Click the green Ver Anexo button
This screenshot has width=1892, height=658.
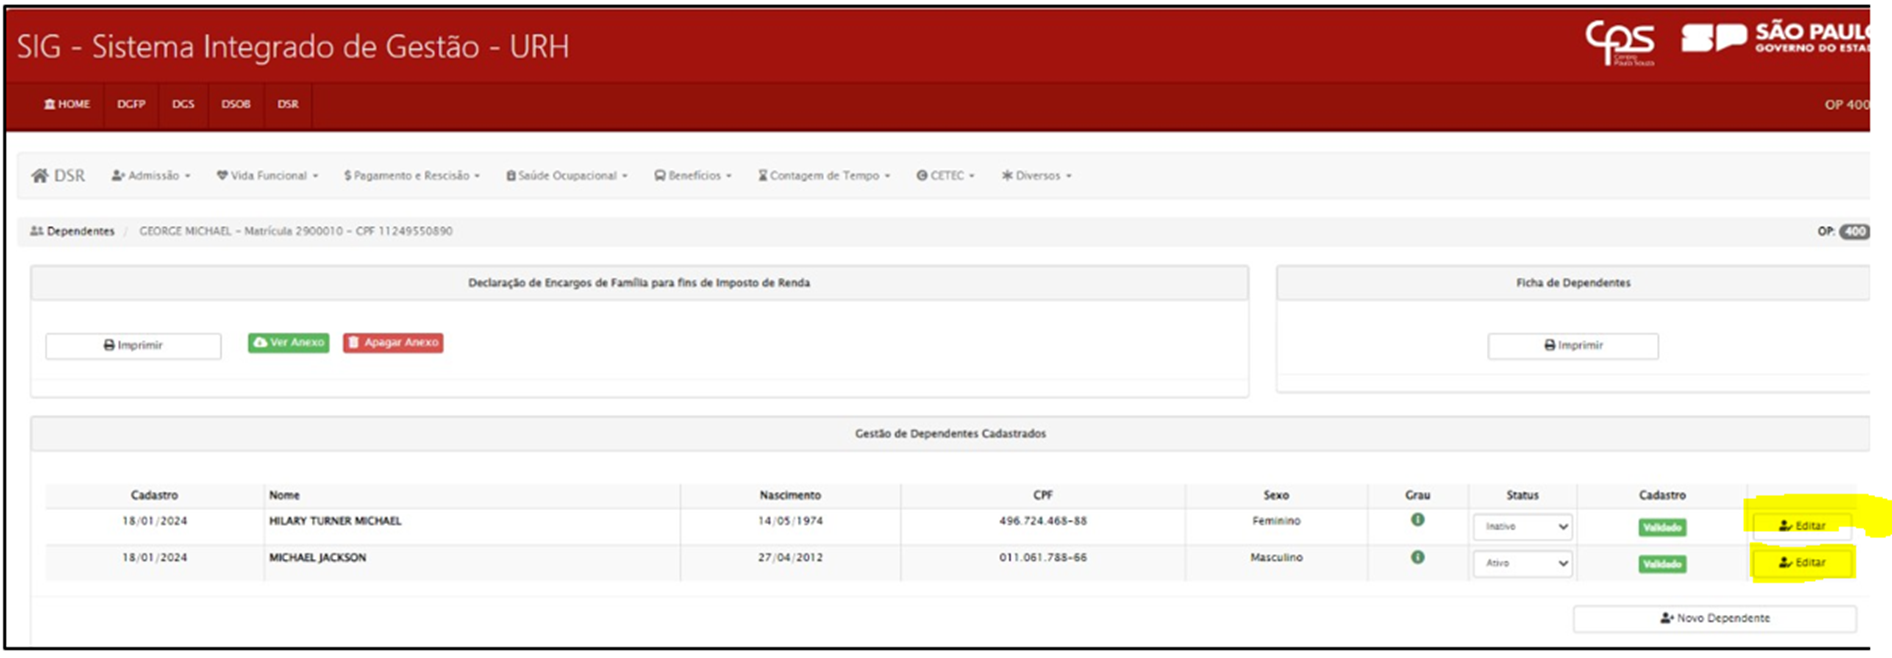click(288, 343)
